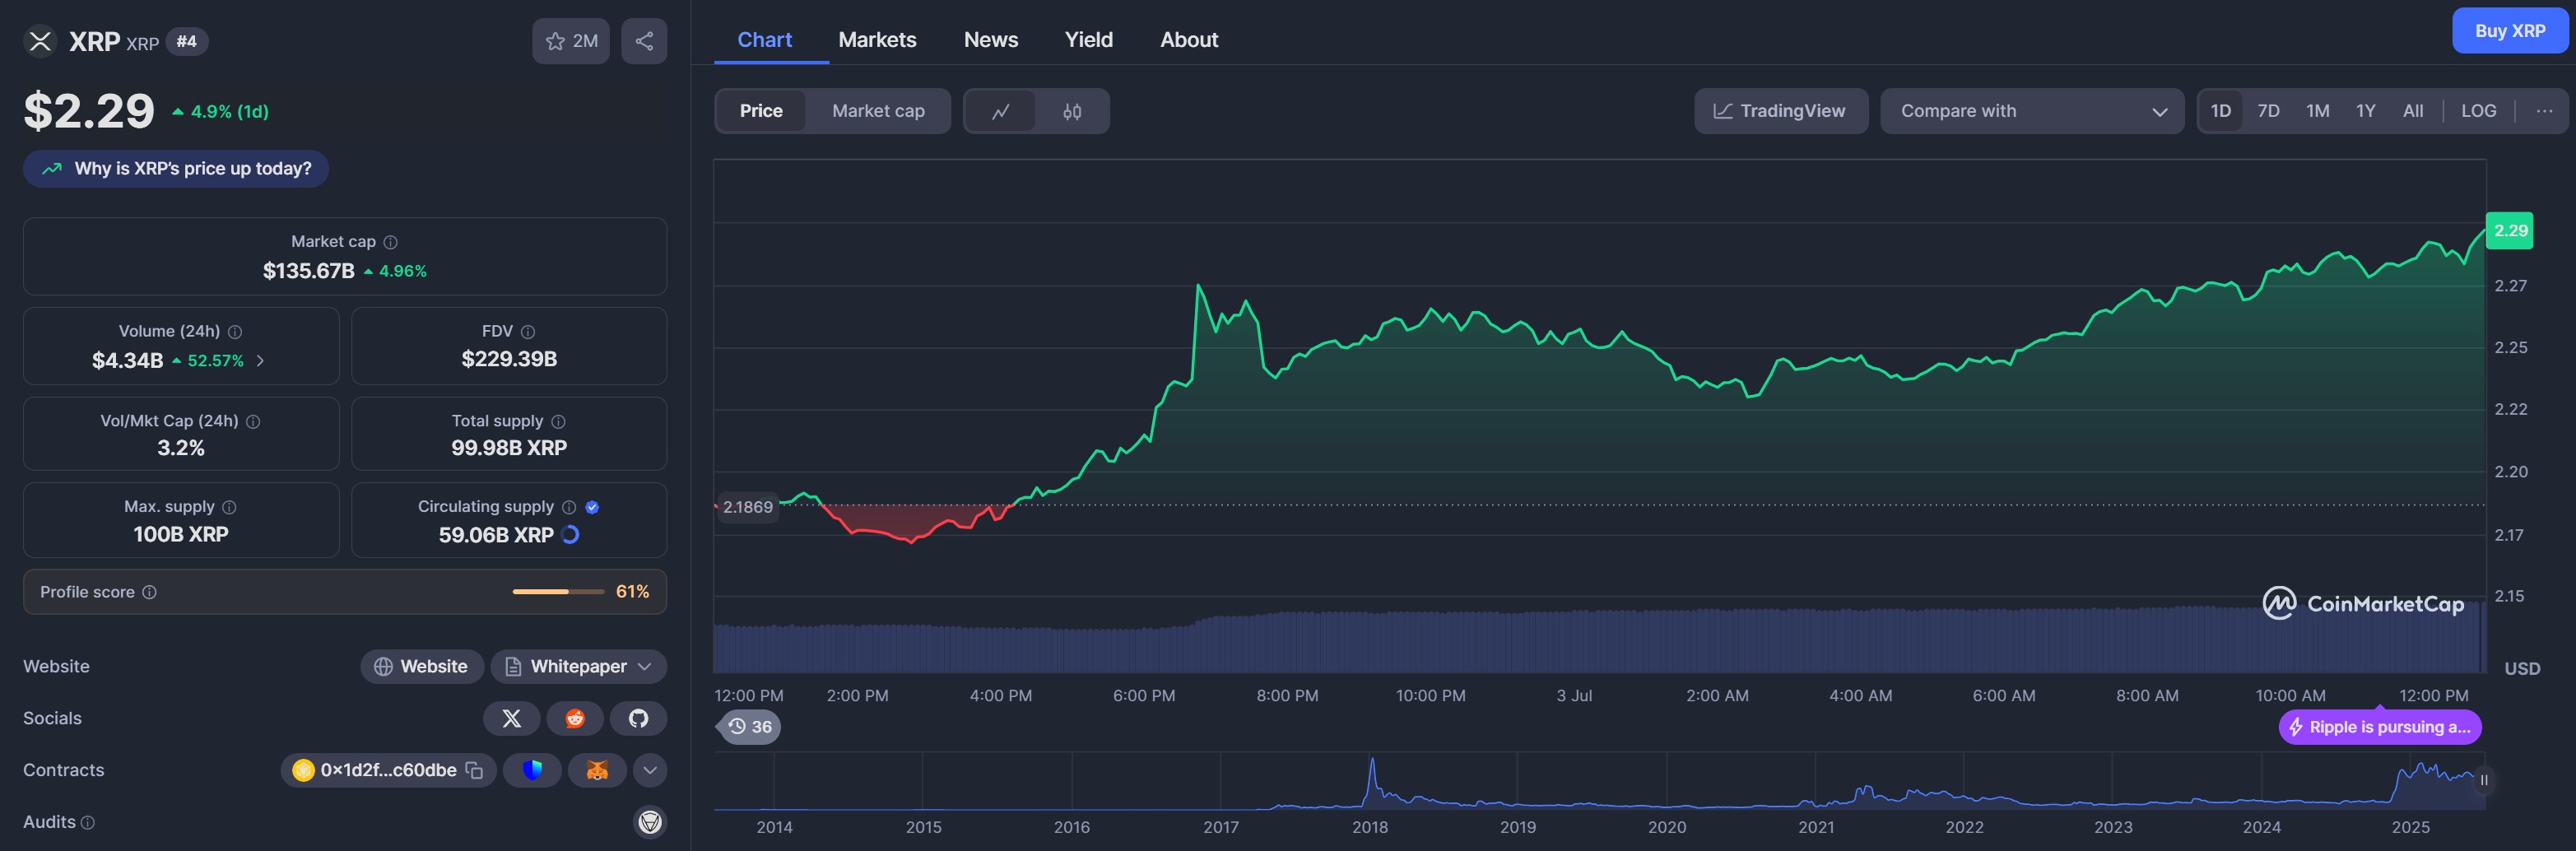Copy the contract address 0x1d2f...c60dbe
This screenshot has width=2576, height=851.
[x=475, y=770]
